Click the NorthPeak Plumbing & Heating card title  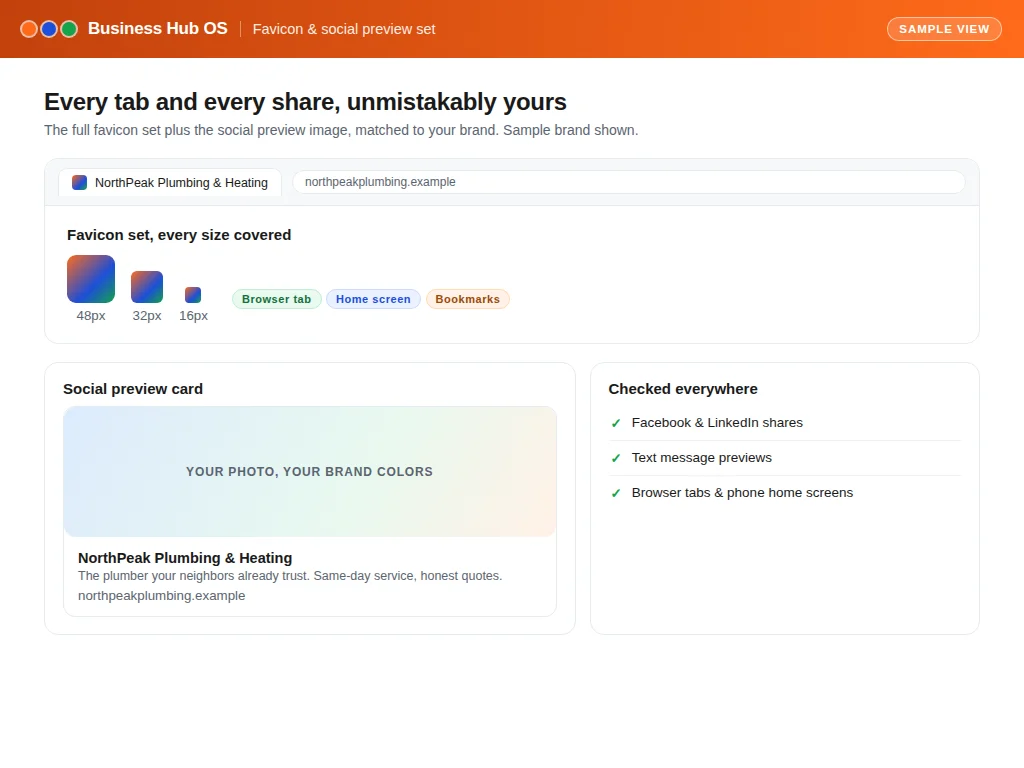(185, 558)
